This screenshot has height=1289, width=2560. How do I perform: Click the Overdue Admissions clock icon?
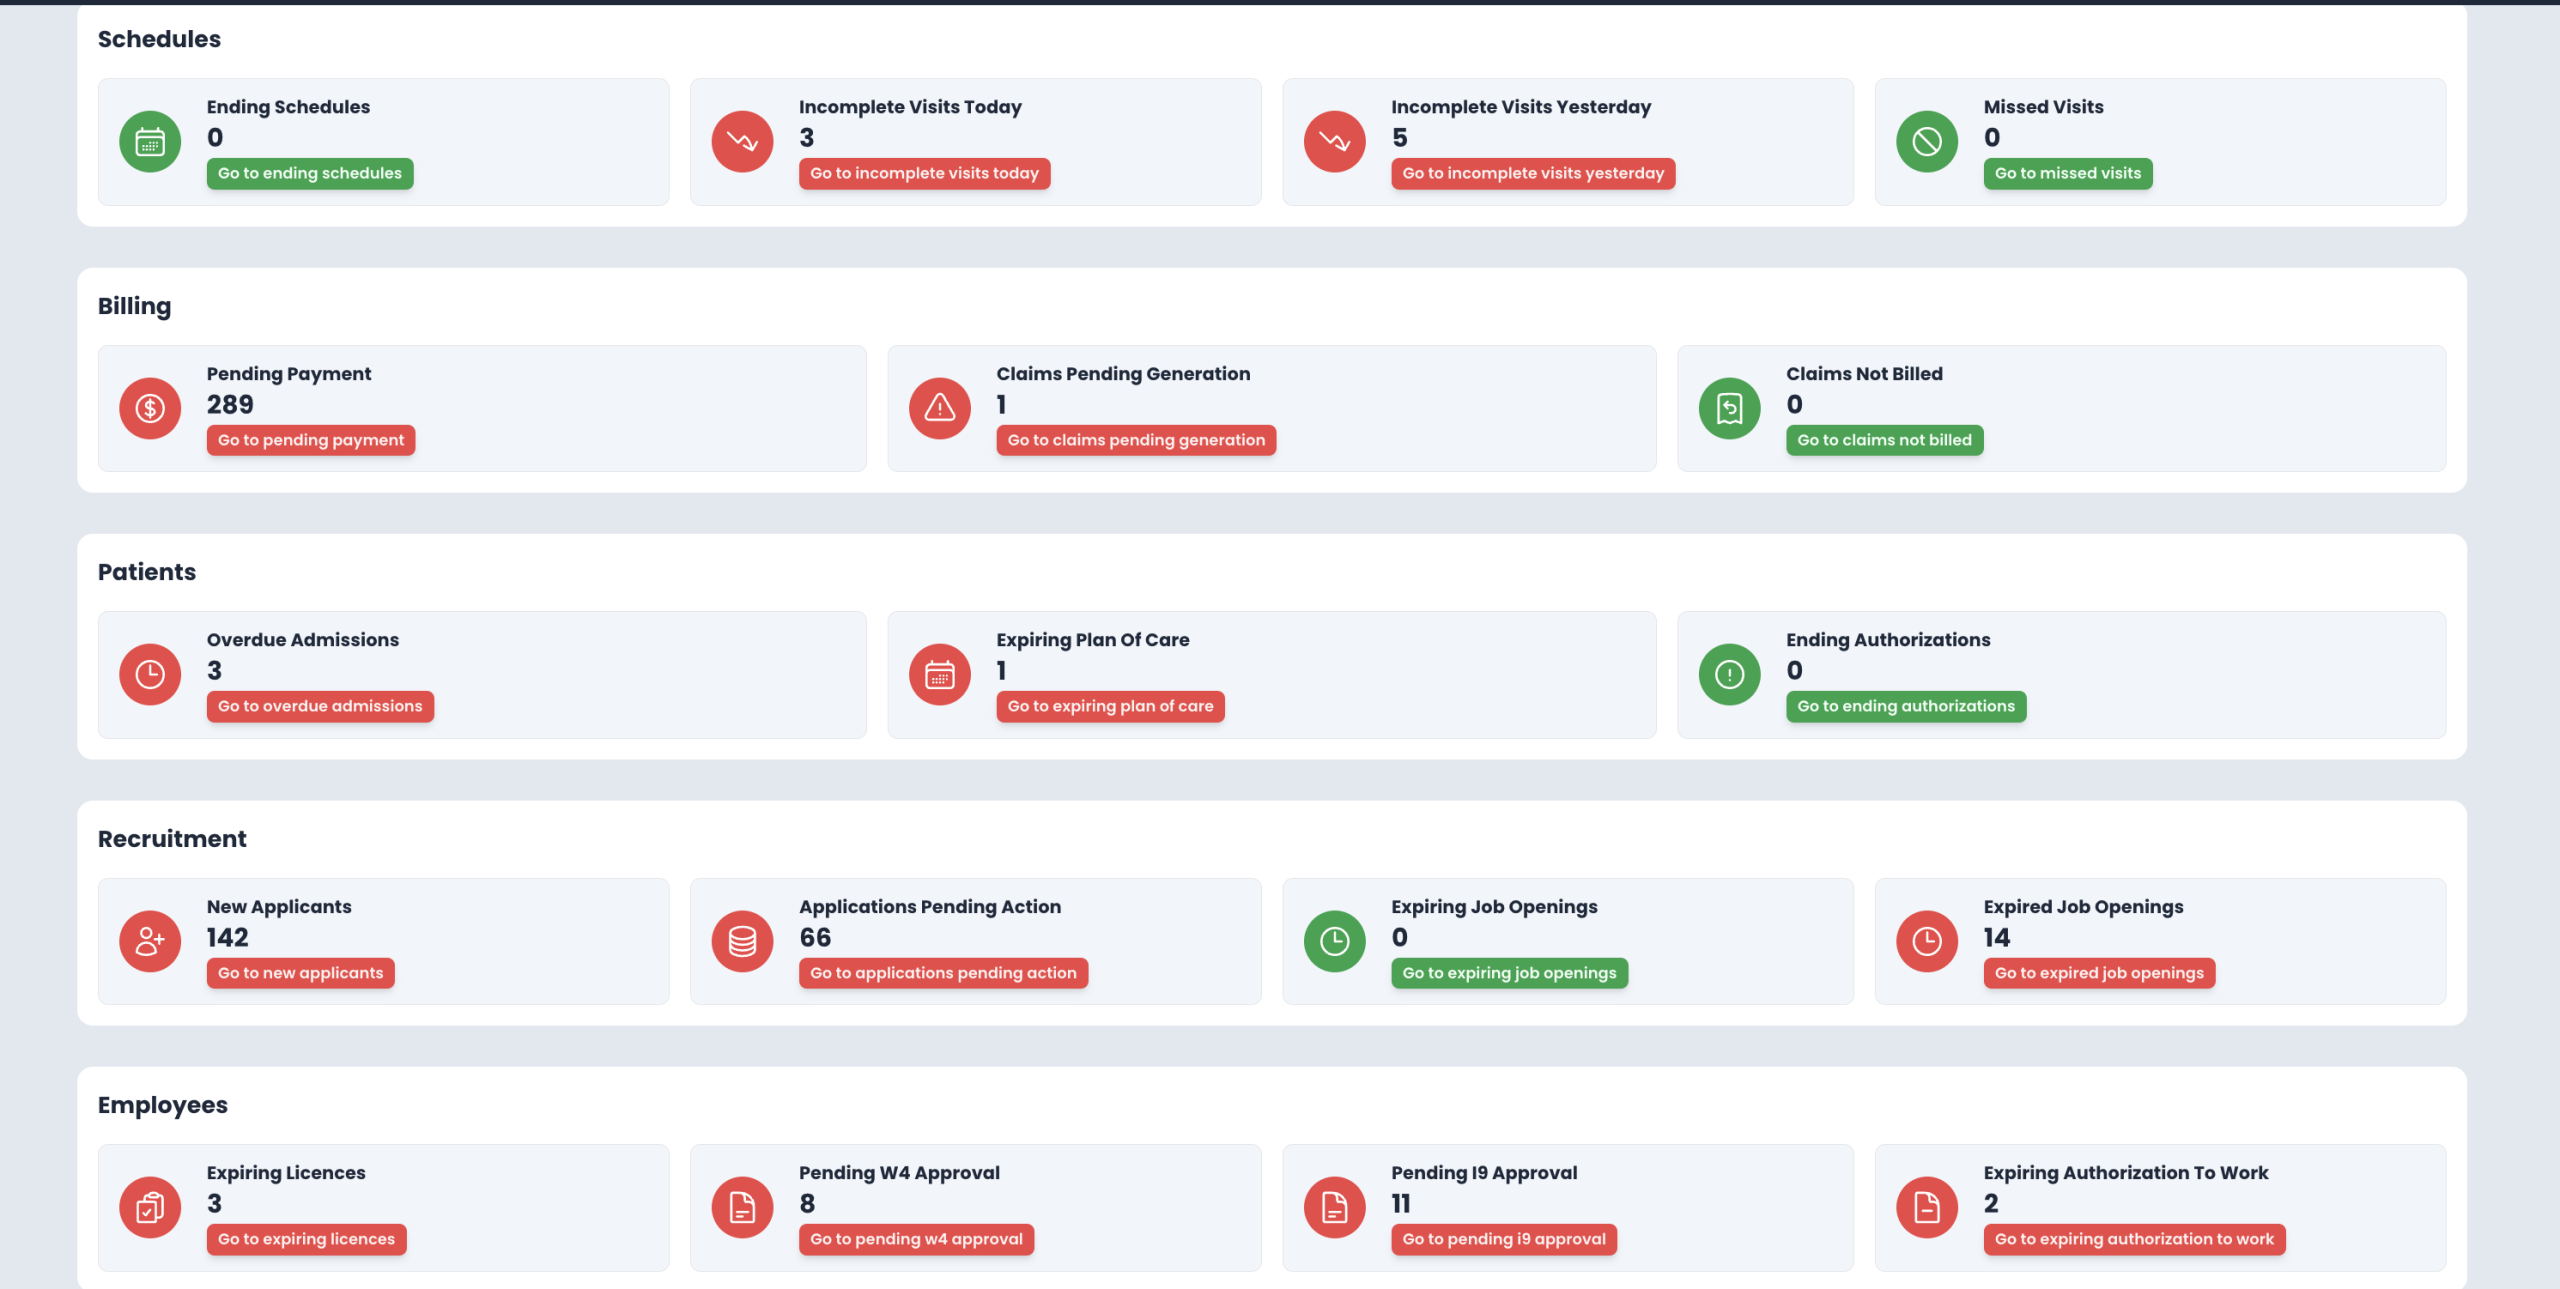(x=150, y=675)
